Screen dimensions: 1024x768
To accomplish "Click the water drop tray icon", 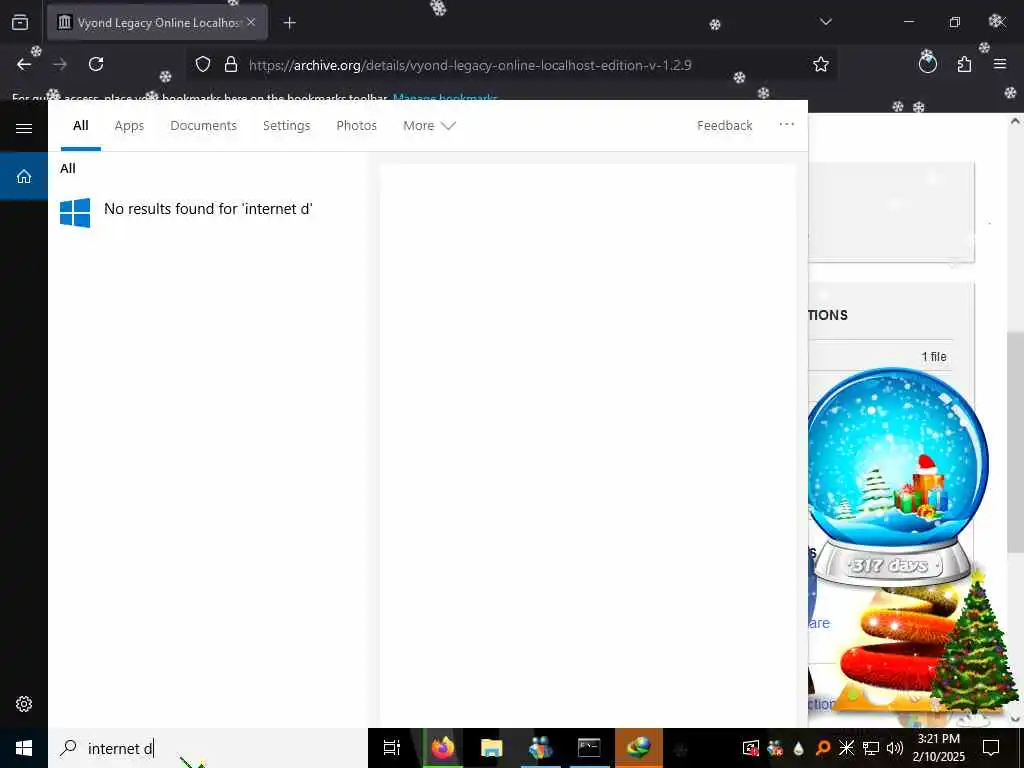I will pos(799,748).
